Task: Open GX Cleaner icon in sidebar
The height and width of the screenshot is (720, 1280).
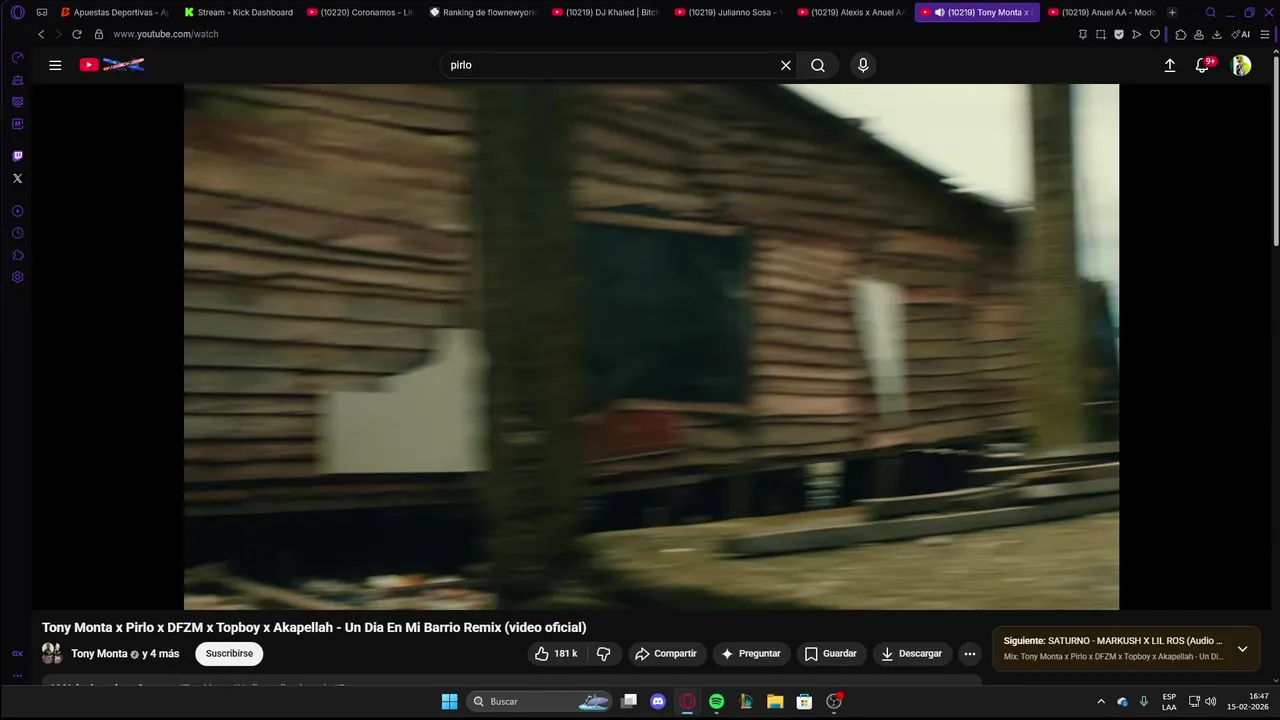Action: coord(17,80)
